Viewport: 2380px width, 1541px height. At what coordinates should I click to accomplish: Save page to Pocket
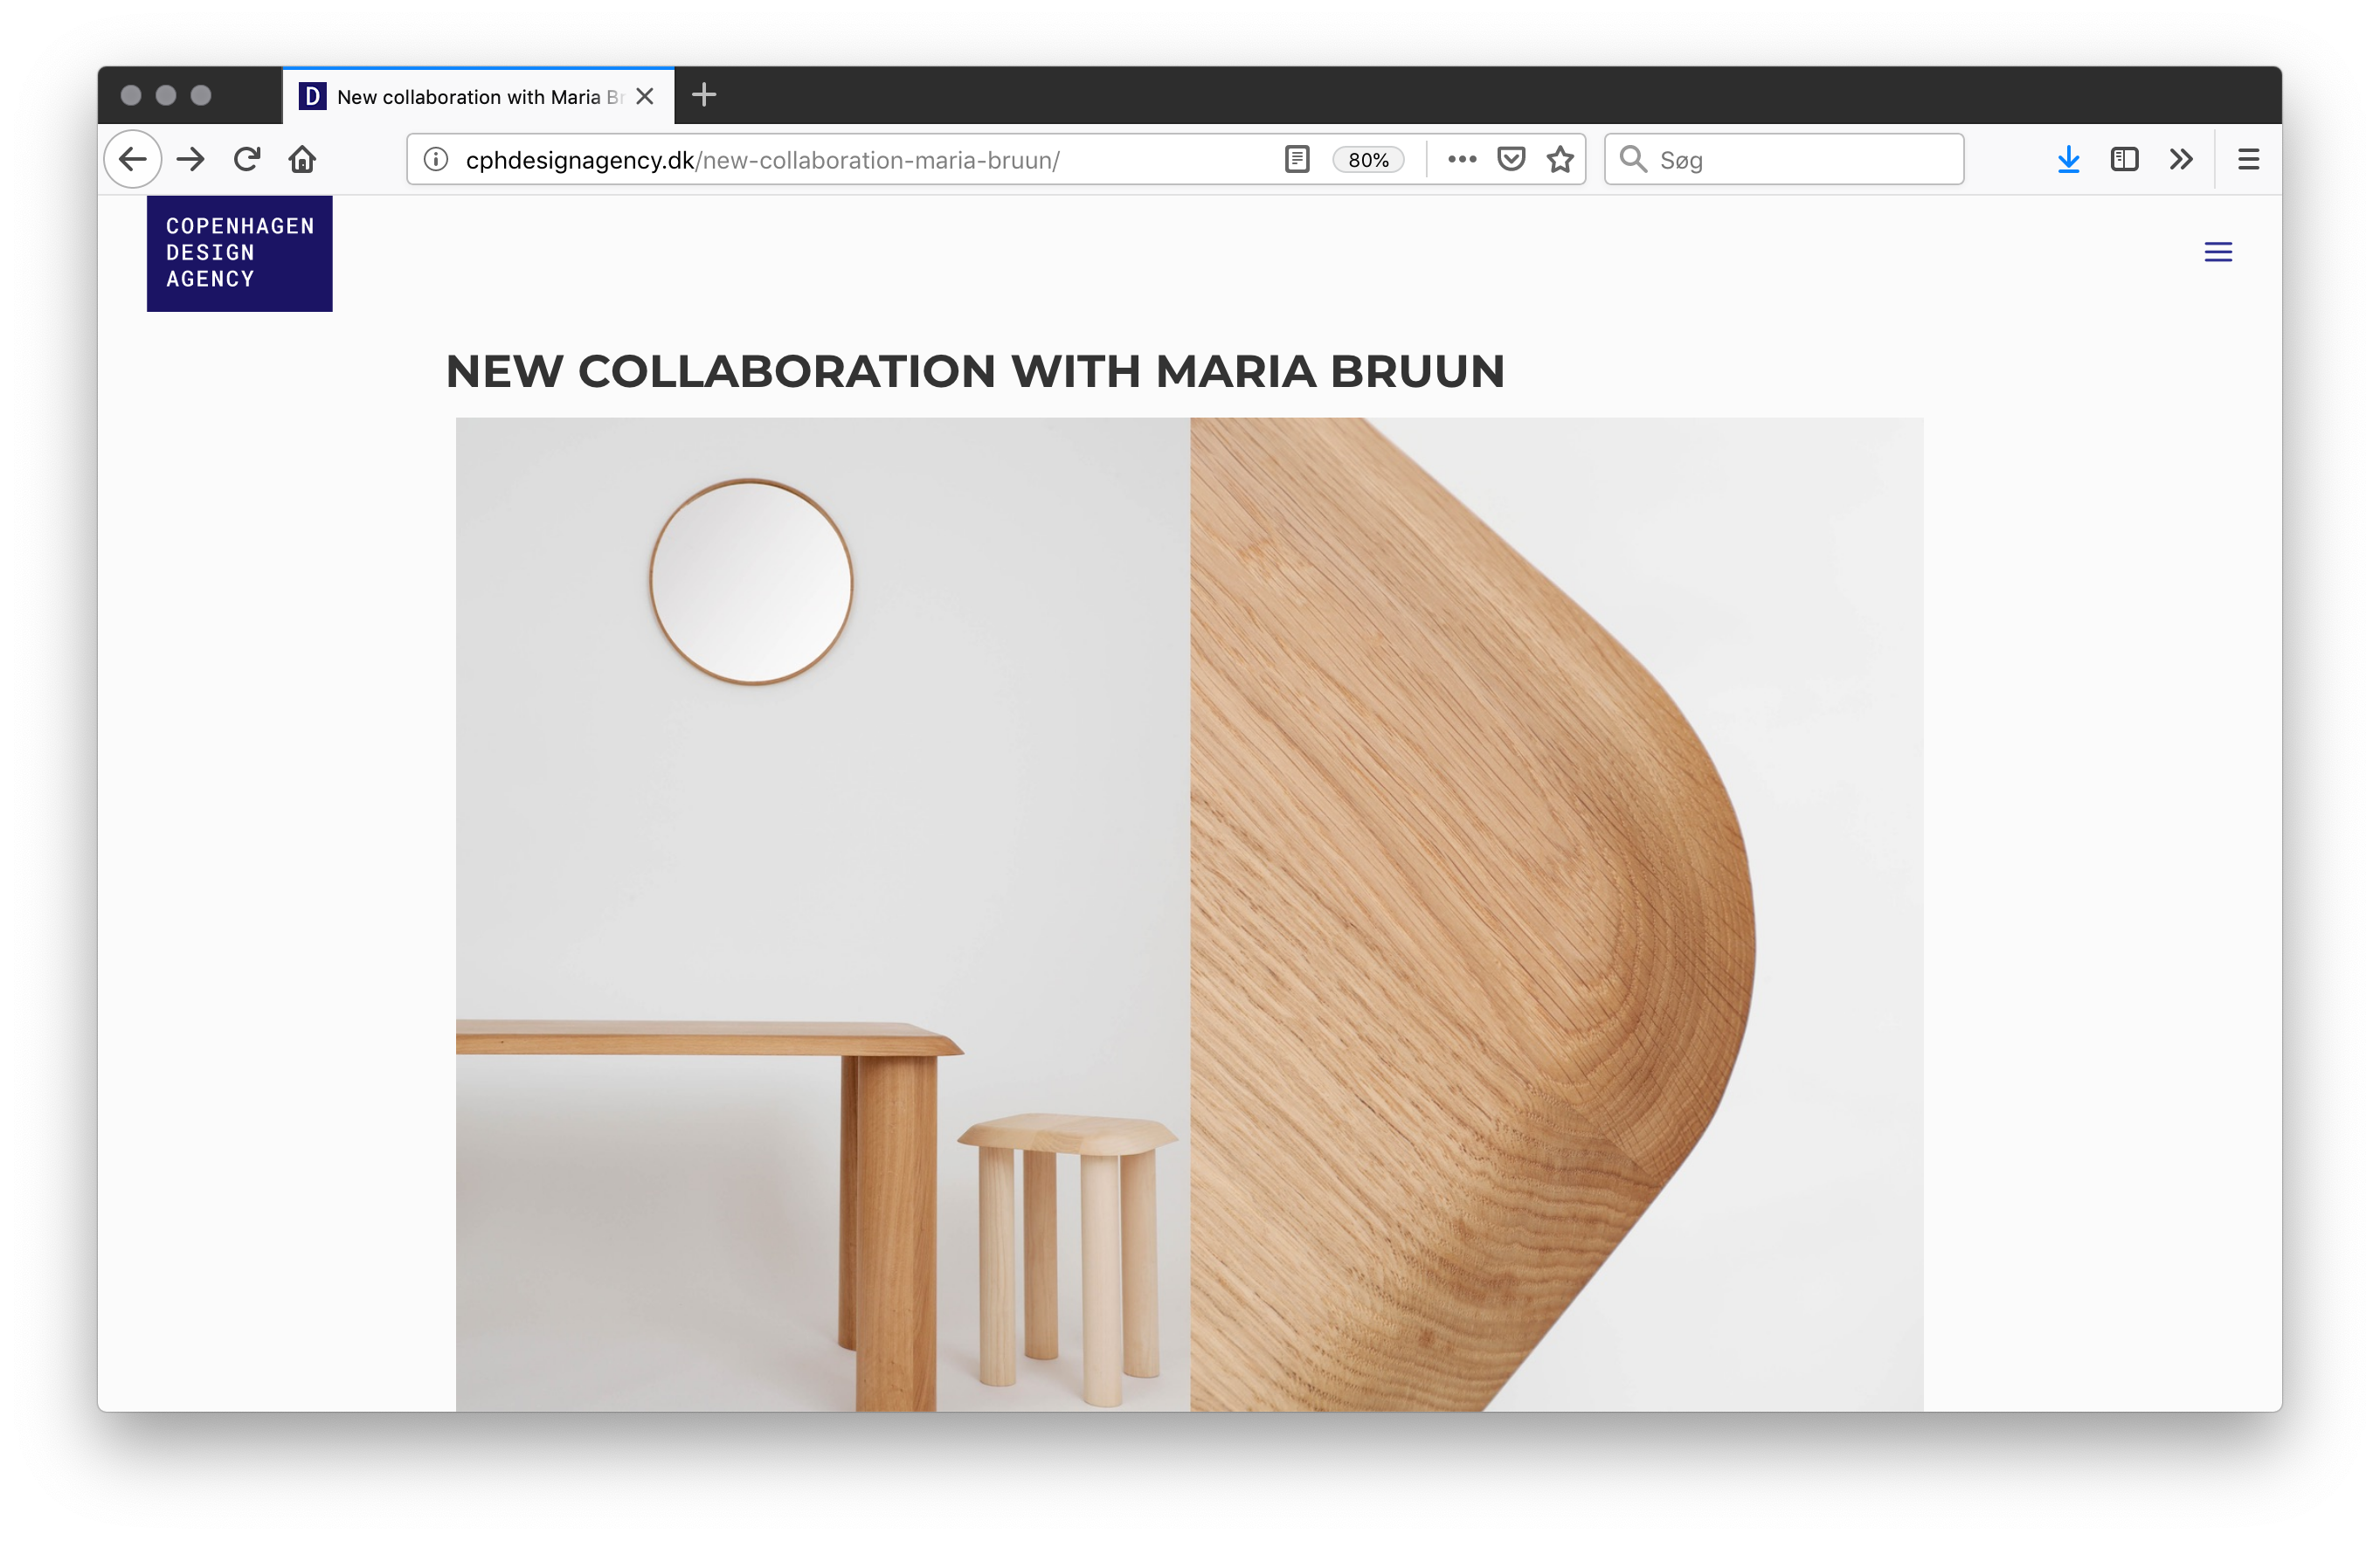coord(1511,160)
